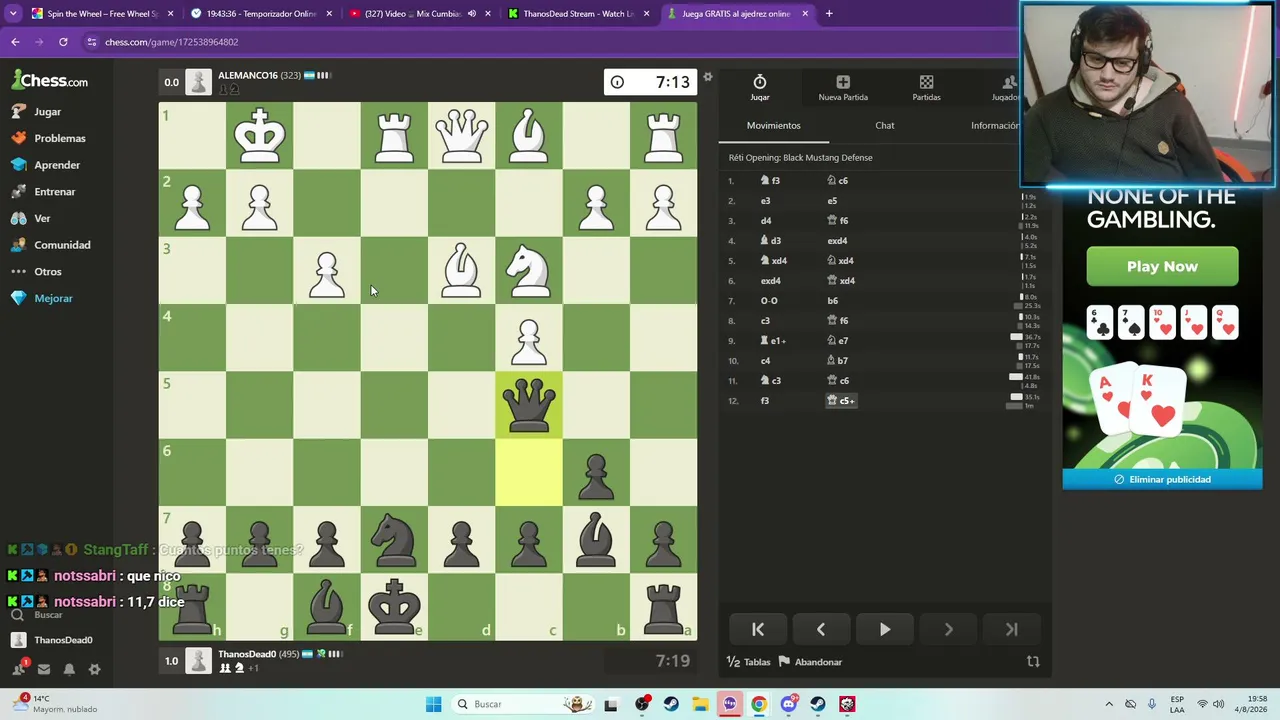This screenshot has height=720, width=1280.
Task: Go back in the browser
Action: 15,42
